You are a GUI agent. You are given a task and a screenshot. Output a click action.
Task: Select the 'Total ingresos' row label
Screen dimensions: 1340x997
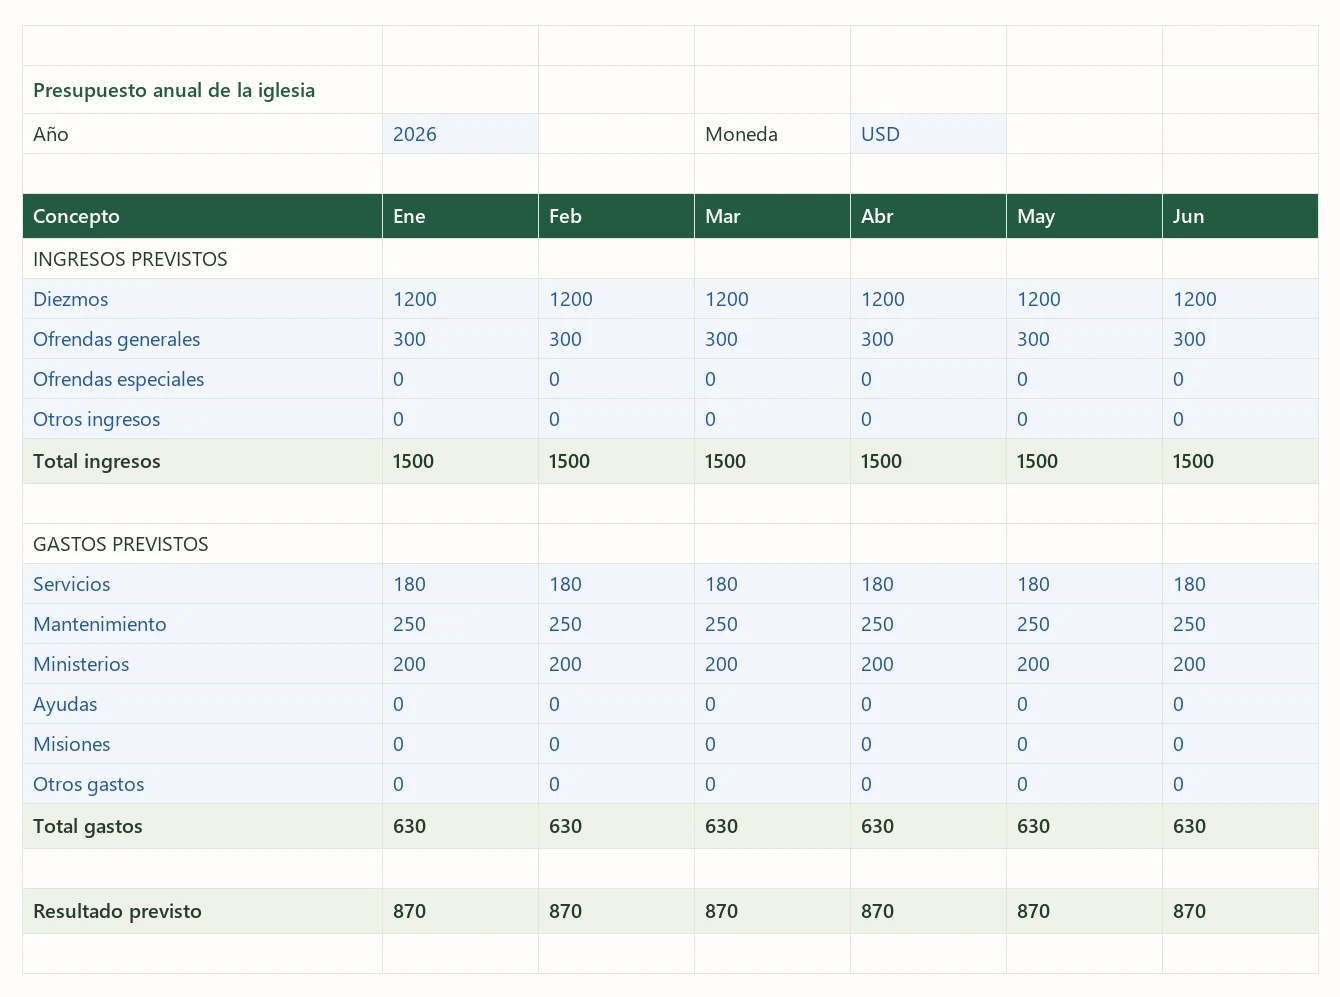tap(202, 461)
